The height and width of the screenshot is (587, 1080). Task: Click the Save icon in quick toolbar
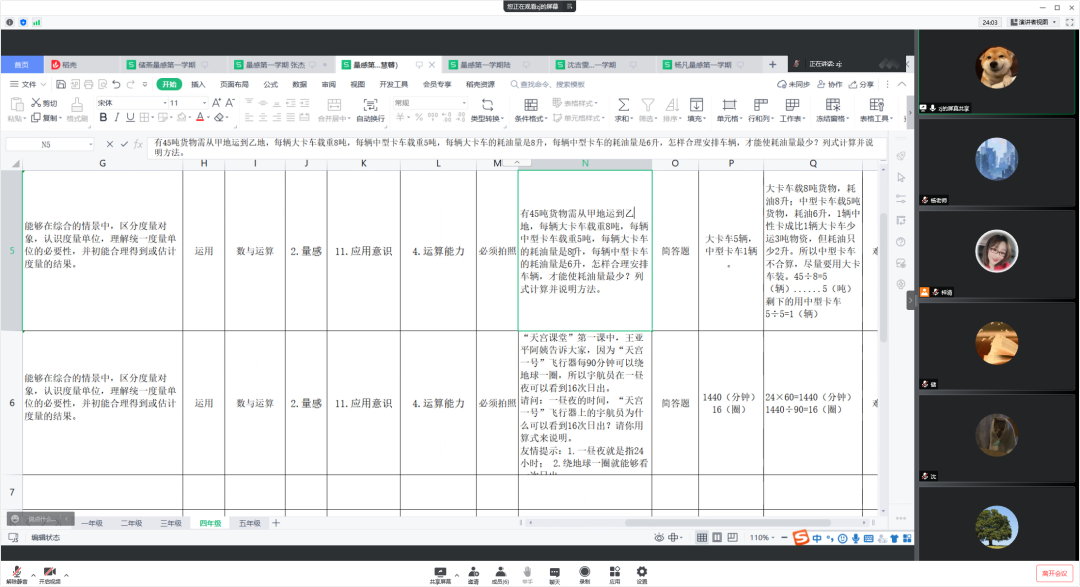pyautogui.click(x=61, y=84)
